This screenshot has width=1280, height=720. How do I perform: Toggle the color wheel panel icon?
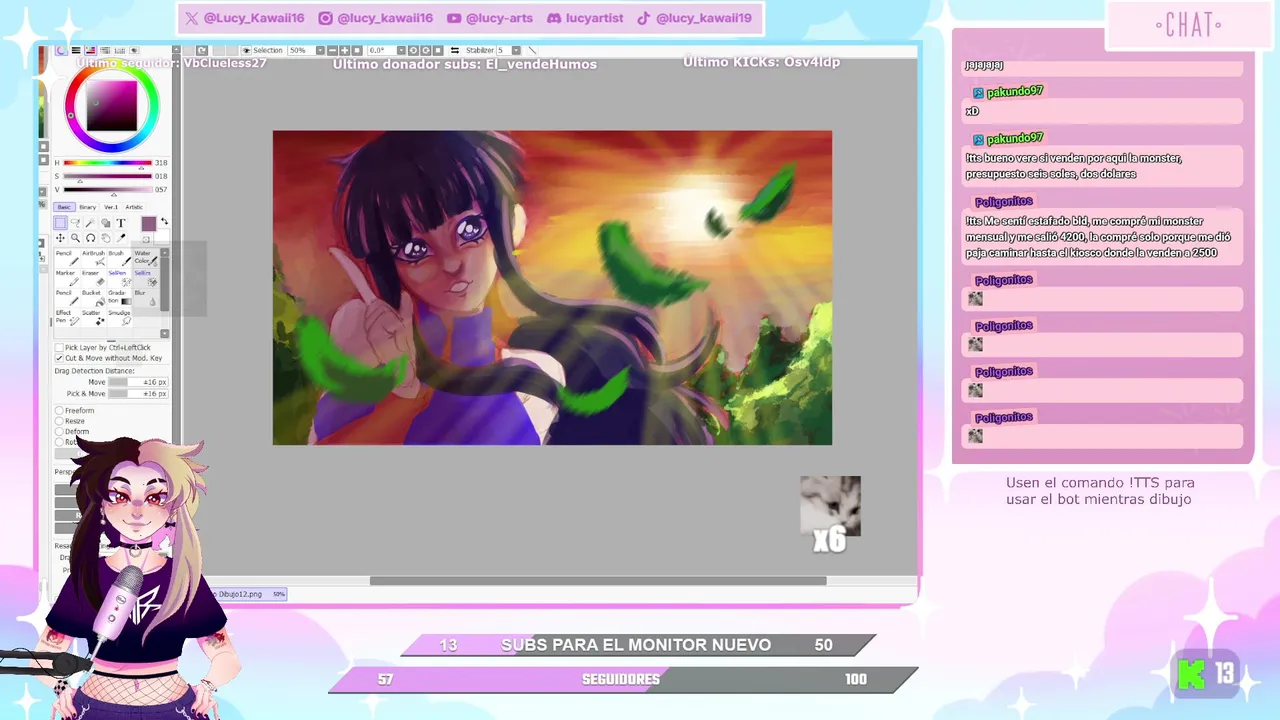point(60,50)
